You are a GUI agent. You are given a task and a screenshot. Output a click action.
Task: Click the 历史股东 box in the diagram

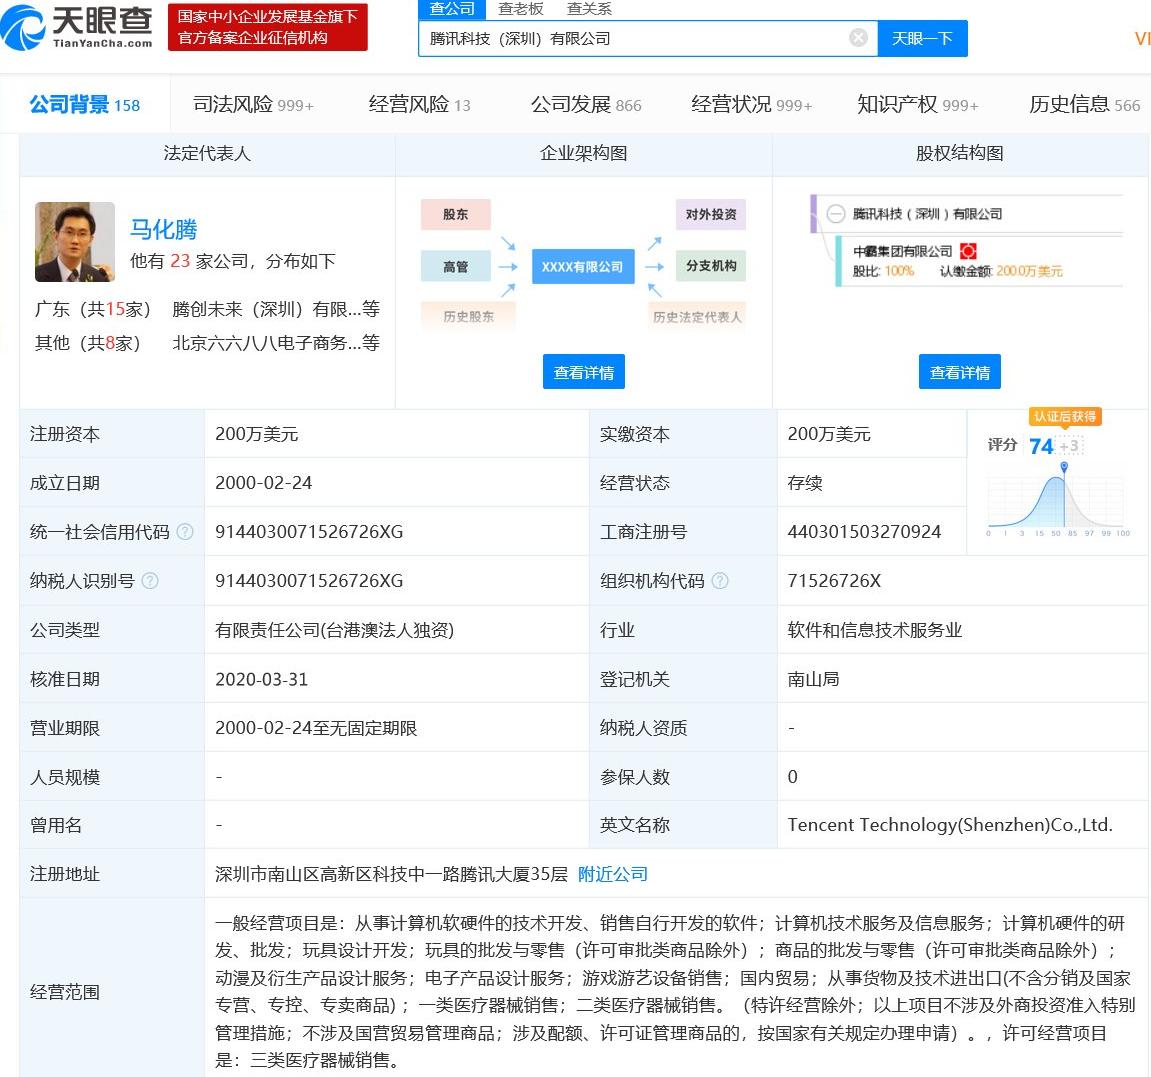tap(468, 316)
